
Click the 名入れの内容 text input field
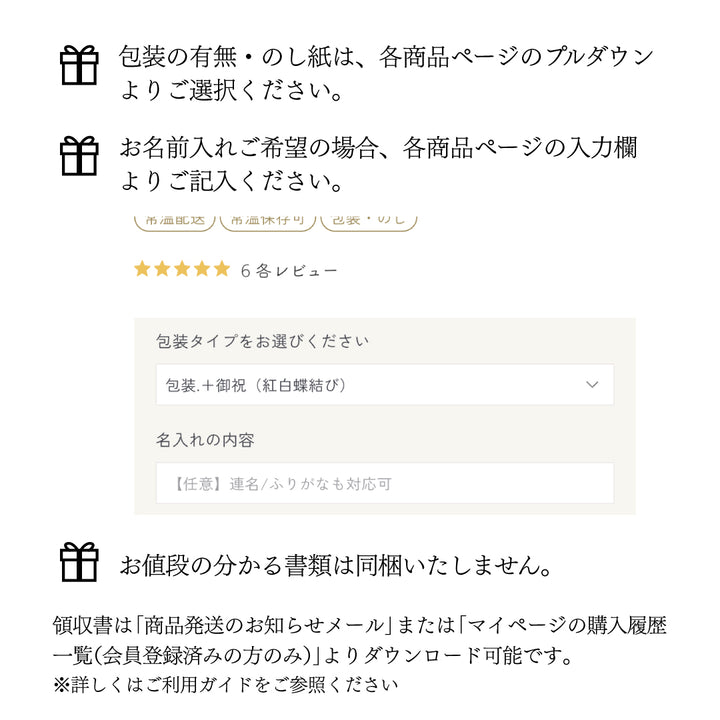tap(384, 484)
